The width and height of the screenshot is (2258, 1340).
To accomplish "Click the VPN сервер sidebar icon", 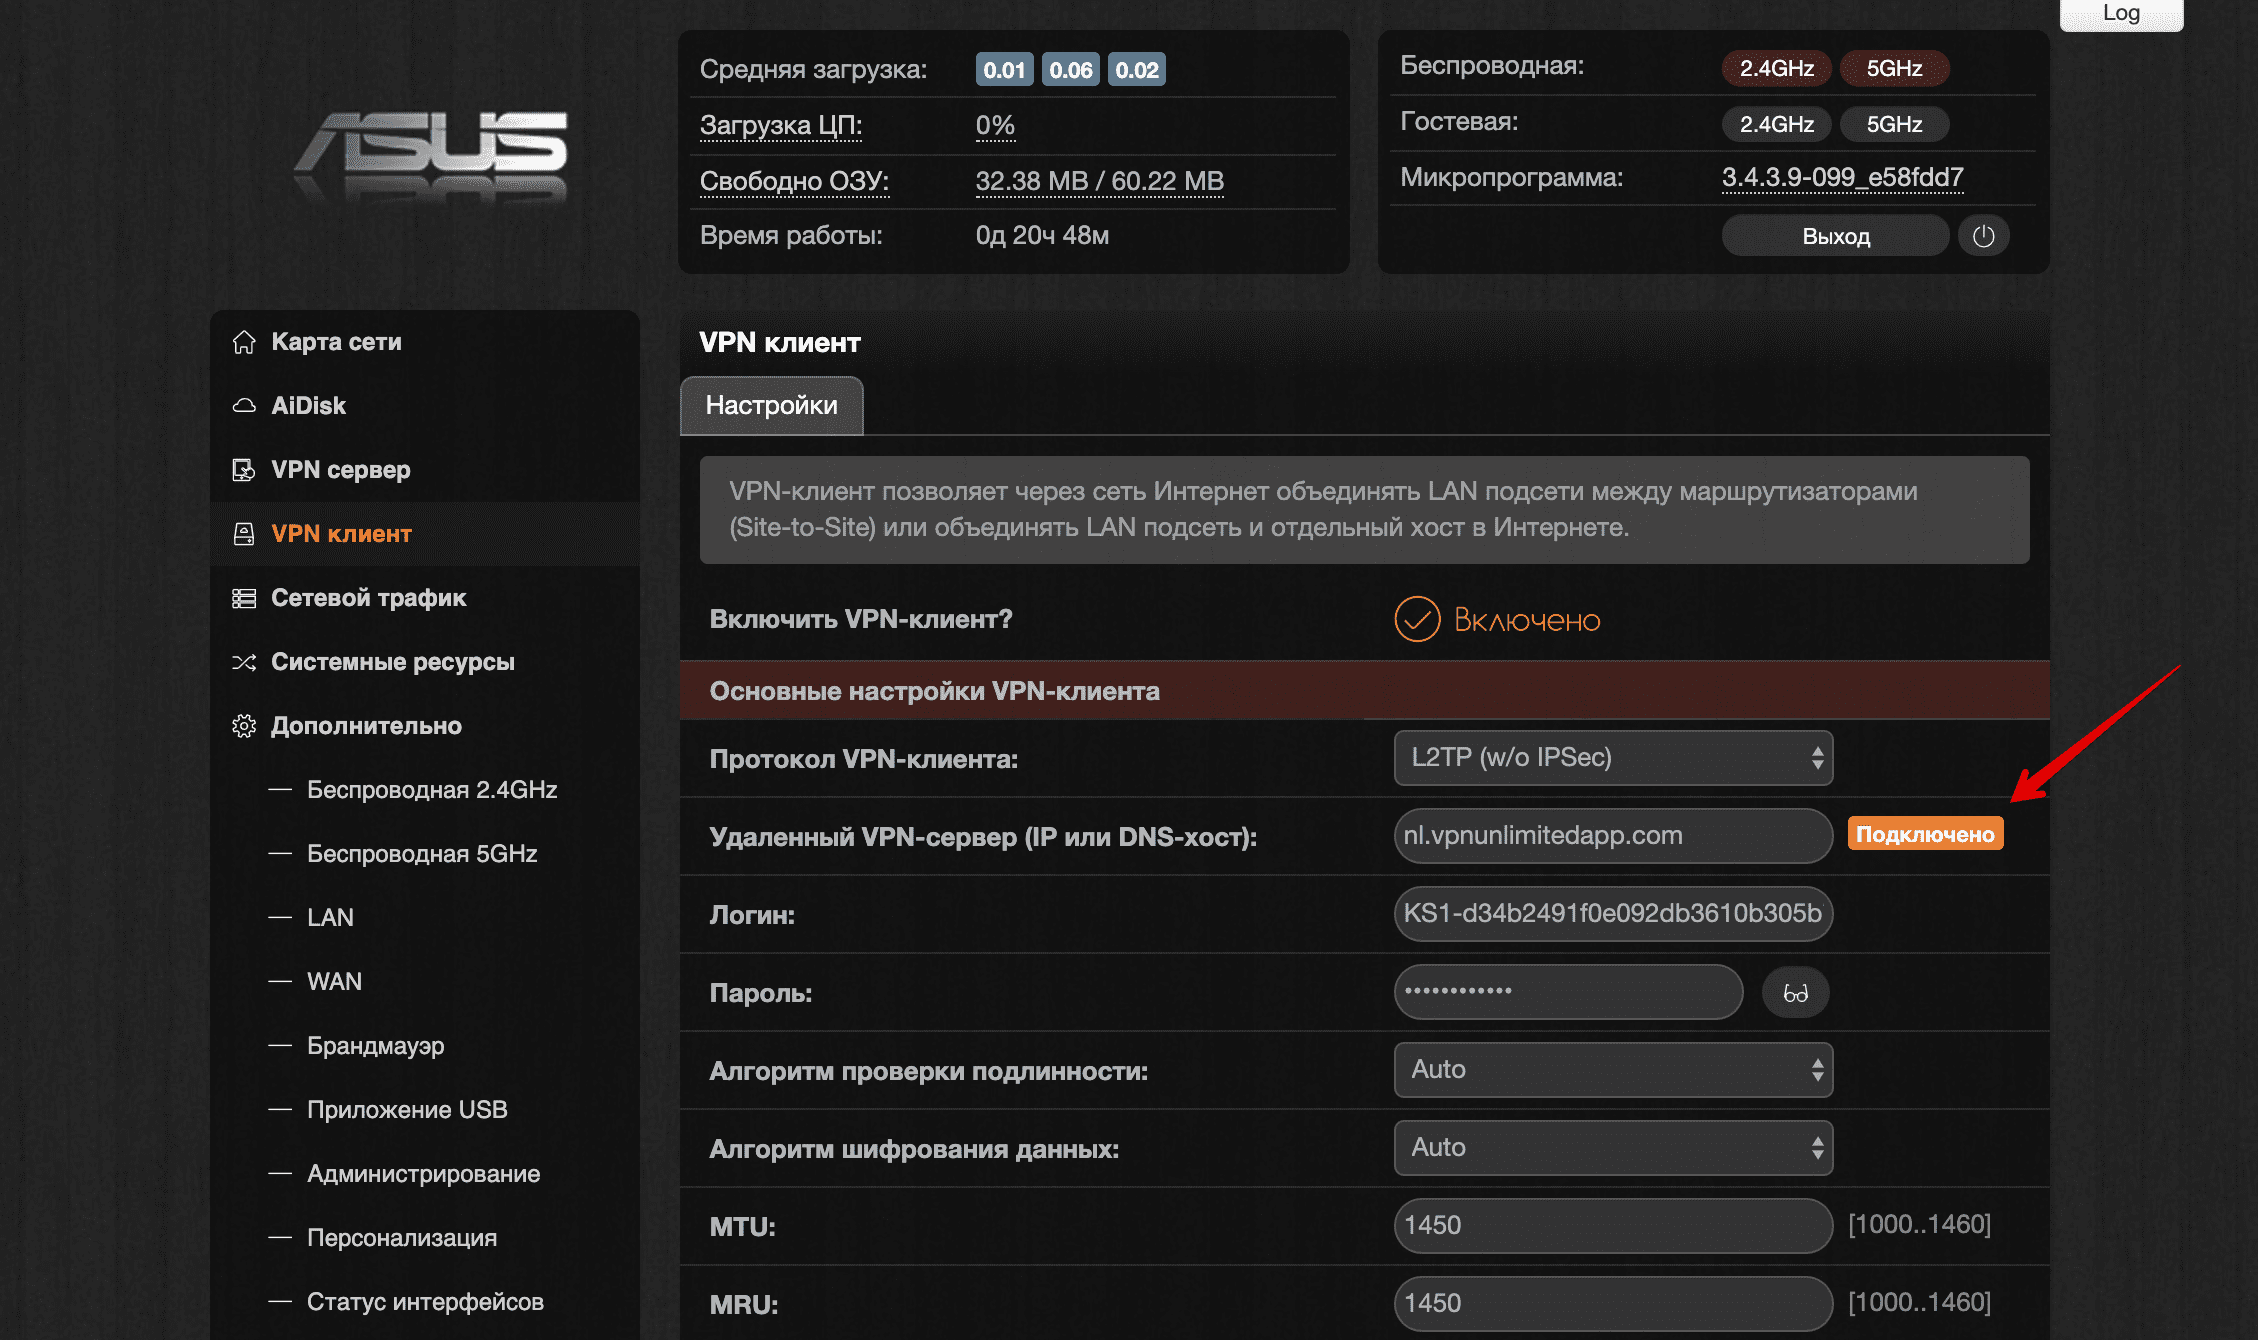I will 243,470.
